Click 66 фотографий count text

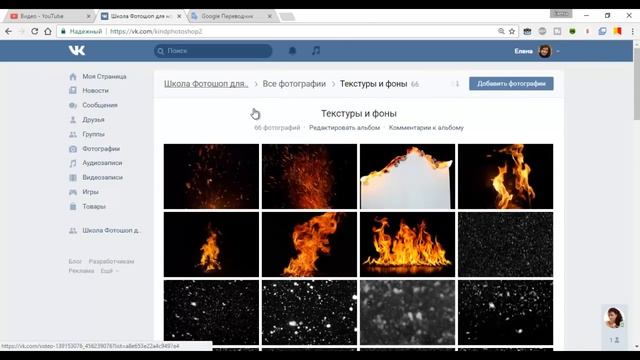[277, 128]
